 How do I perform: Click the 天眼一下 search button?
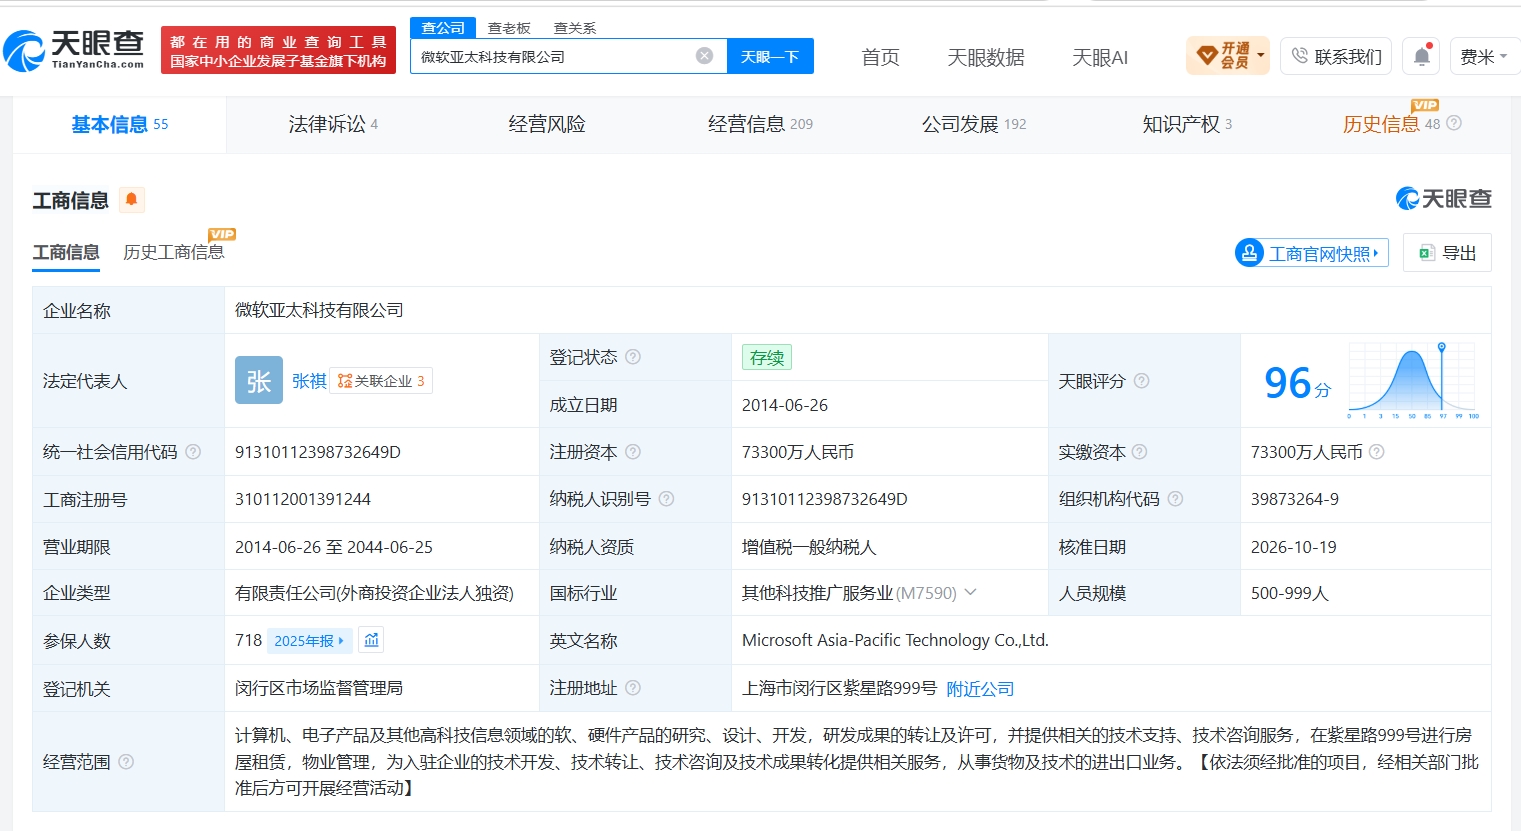(x=770, y=57)
